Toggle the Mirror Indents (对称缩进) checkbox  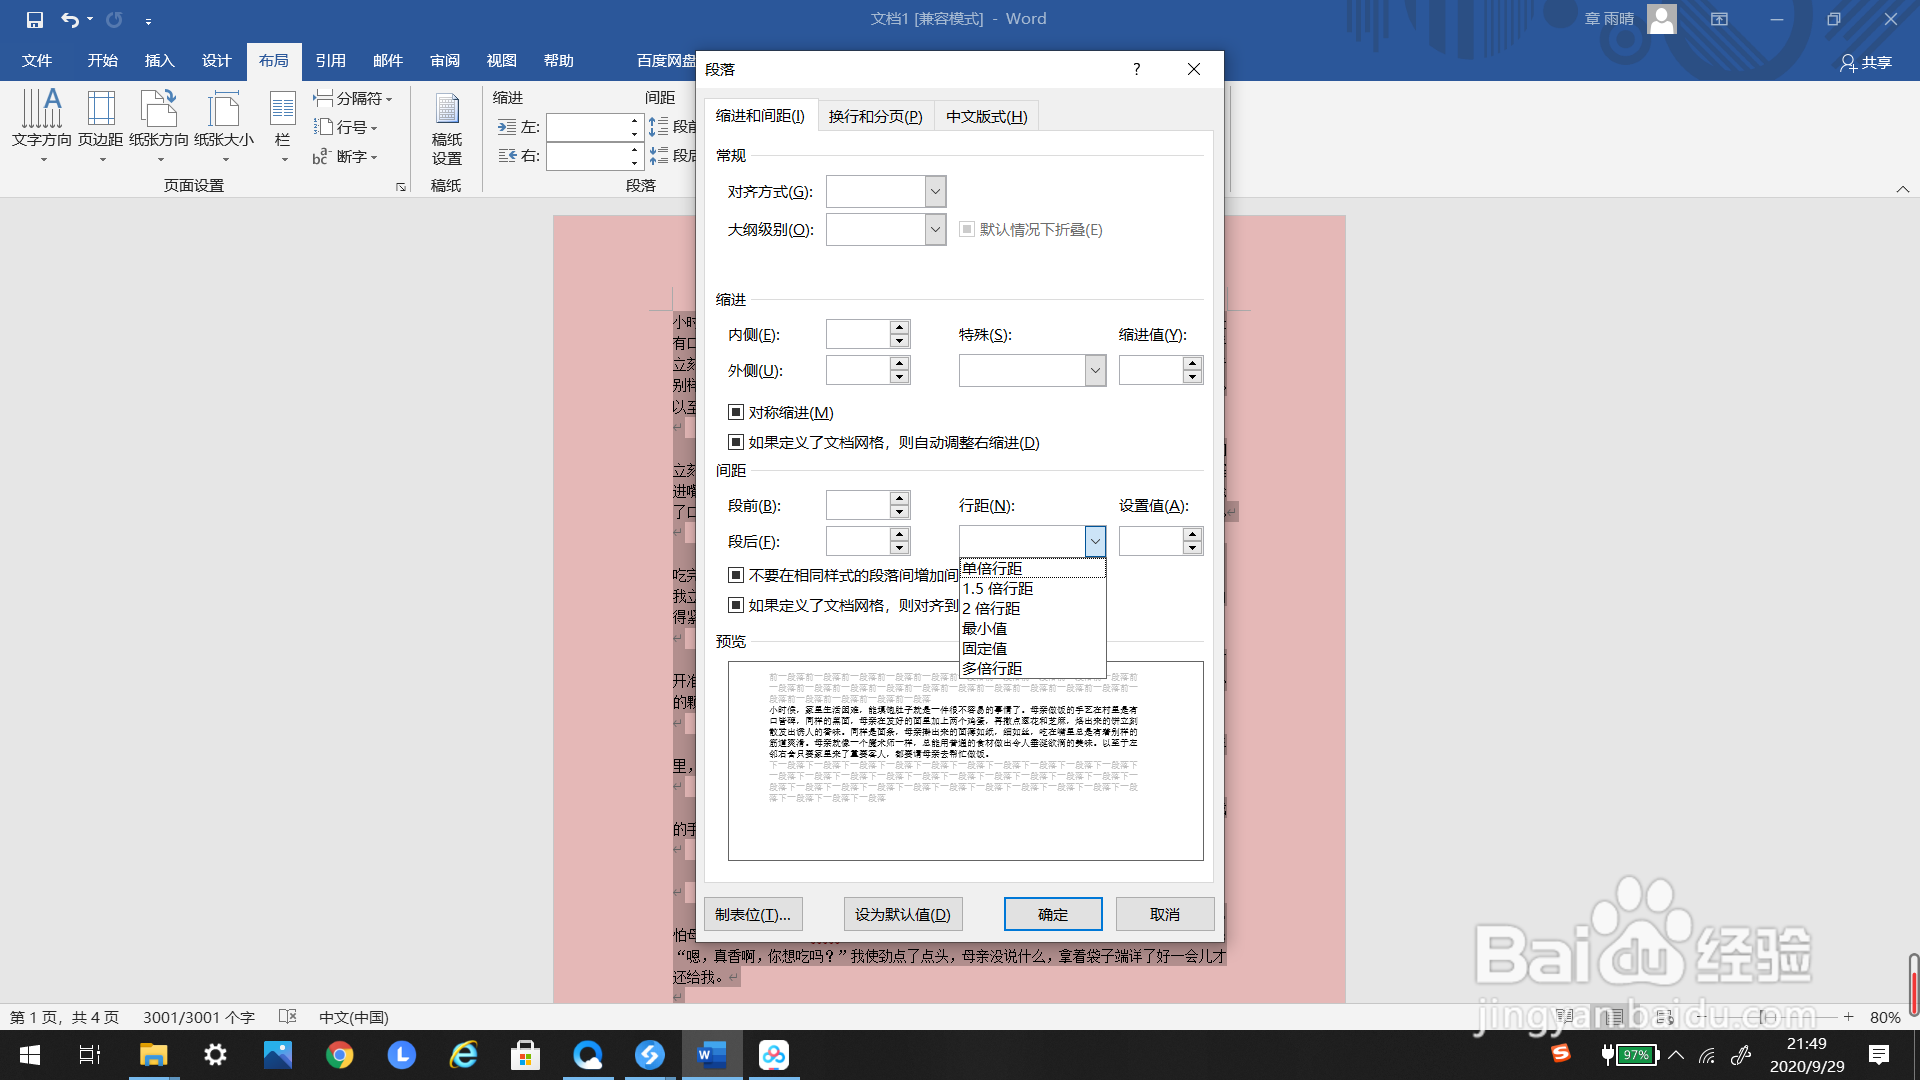click(x=736, y=412)
